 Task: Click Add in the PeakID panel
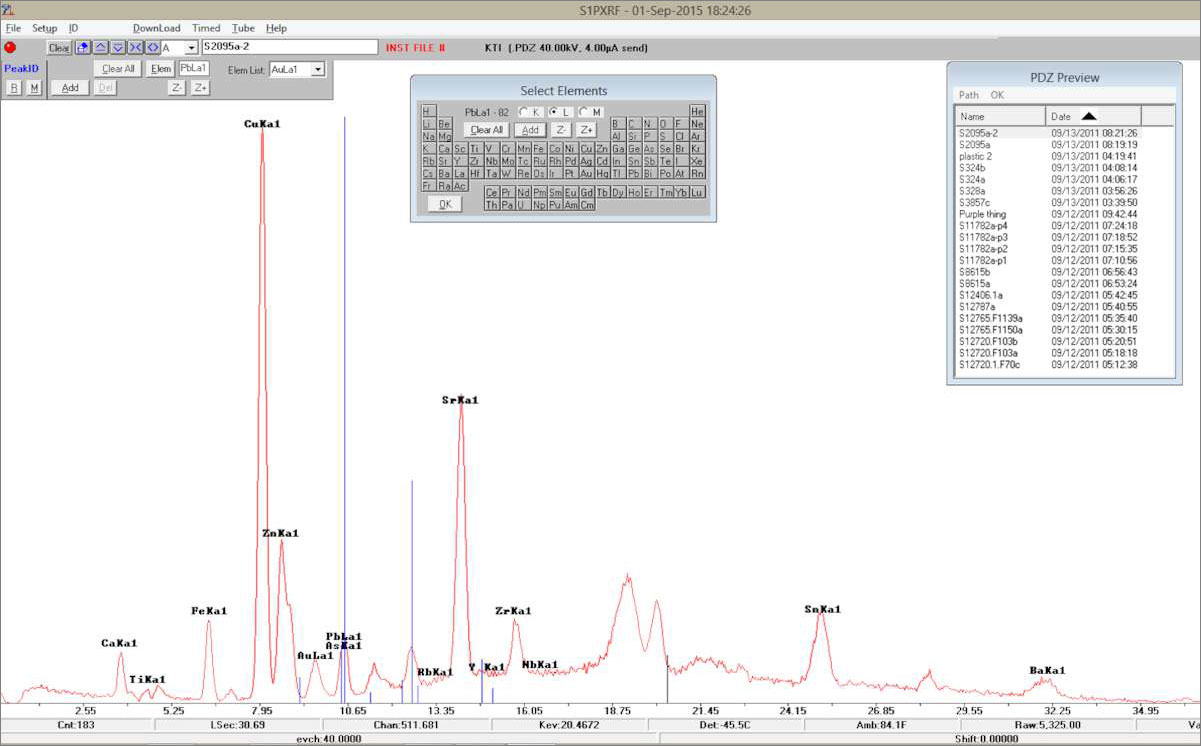pyautogui.click(x=70, y=88)
